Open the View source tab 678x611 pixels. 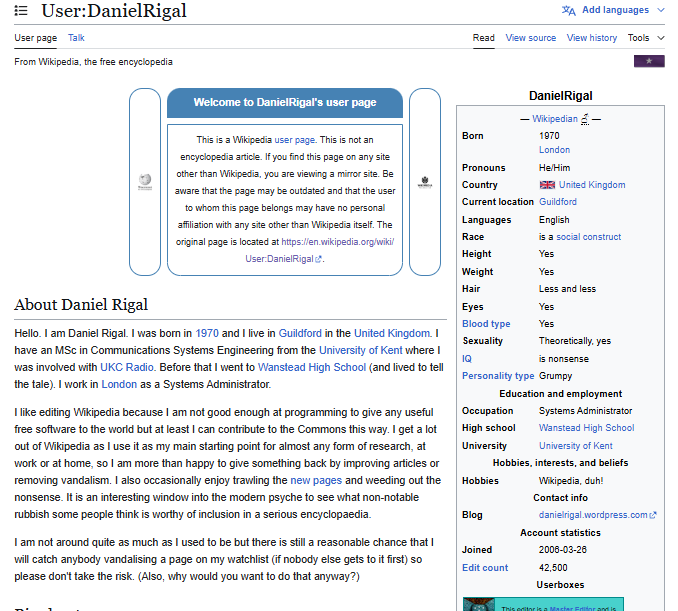[531, 38]
